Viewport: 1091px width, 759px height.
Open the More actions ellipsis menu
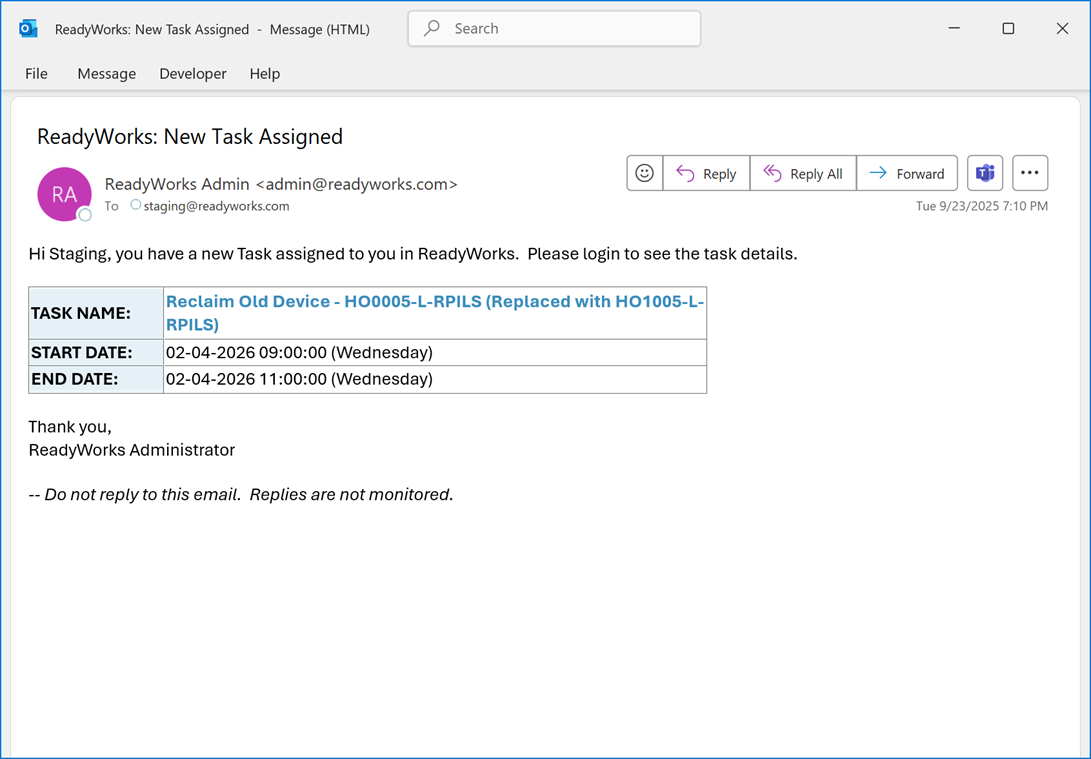pyautogui.click(x=1029, y=173)
